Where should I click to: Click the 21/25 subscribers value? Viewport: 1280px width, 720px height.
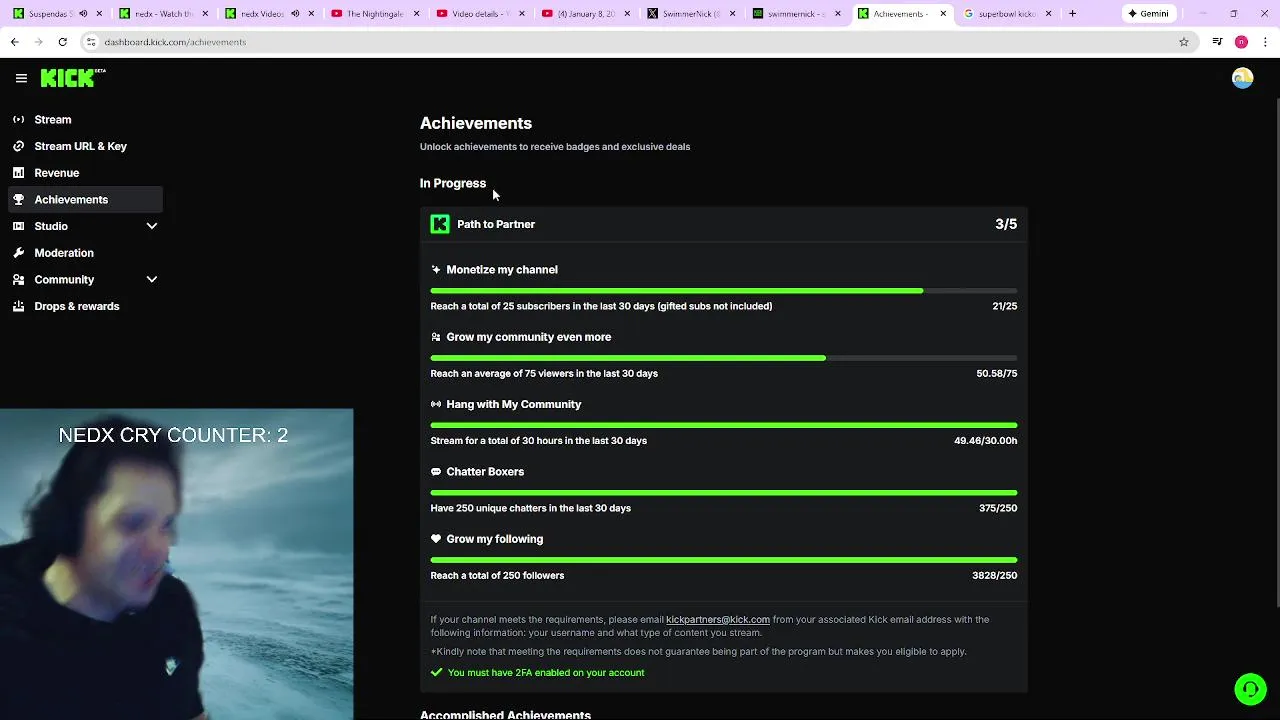(1004, 306)
